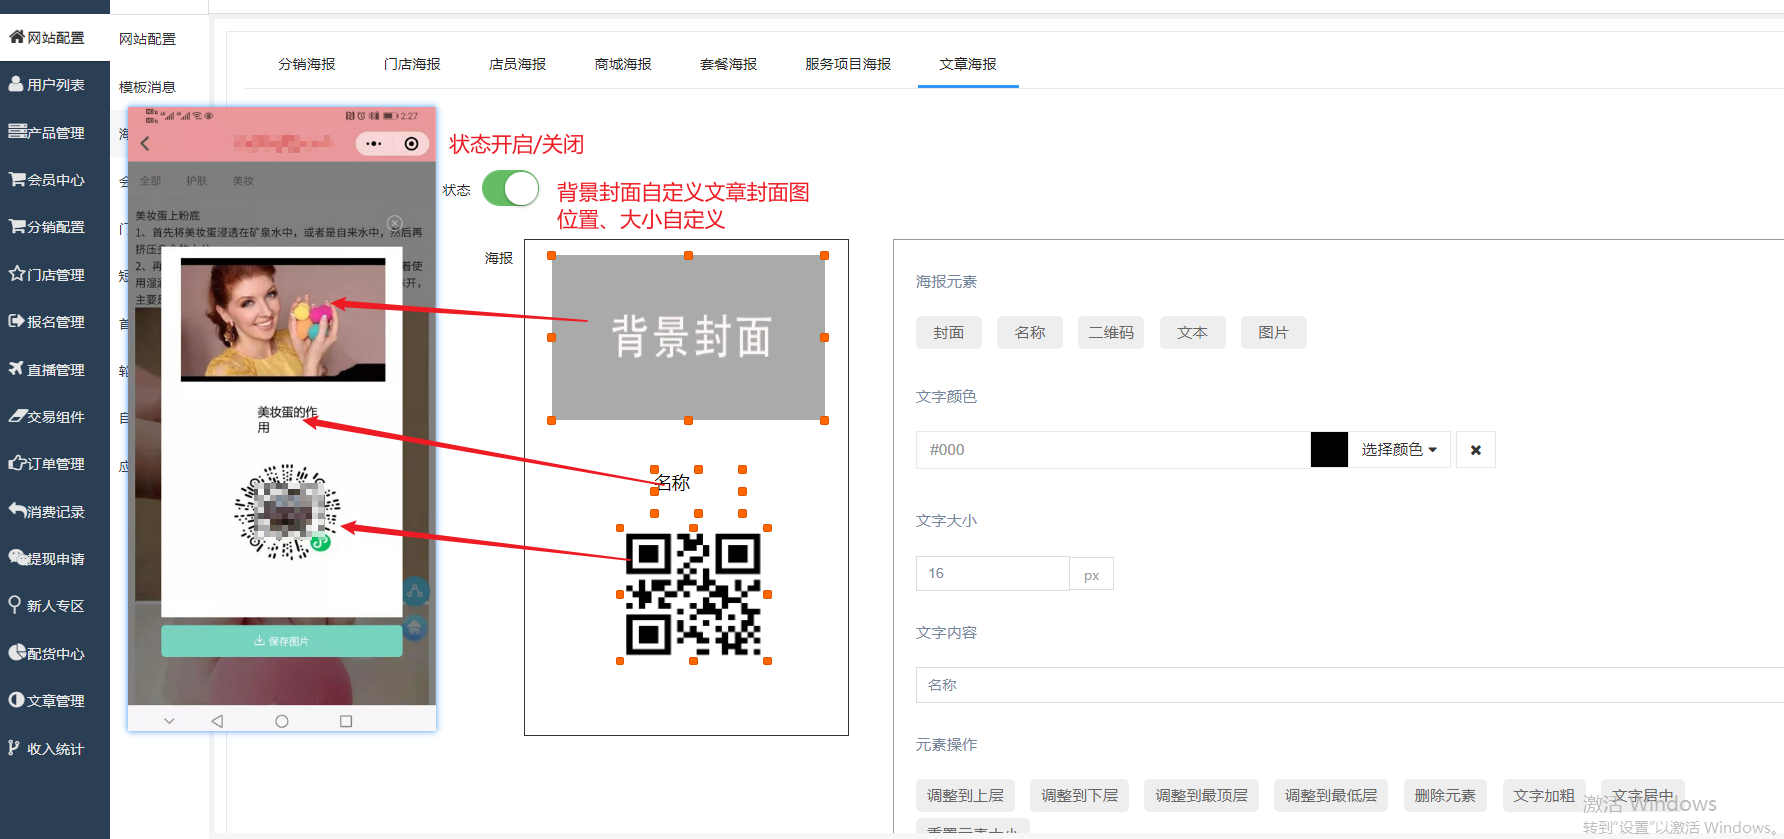Select 背景封面 element on poster canvas

(x=688, y=338)
